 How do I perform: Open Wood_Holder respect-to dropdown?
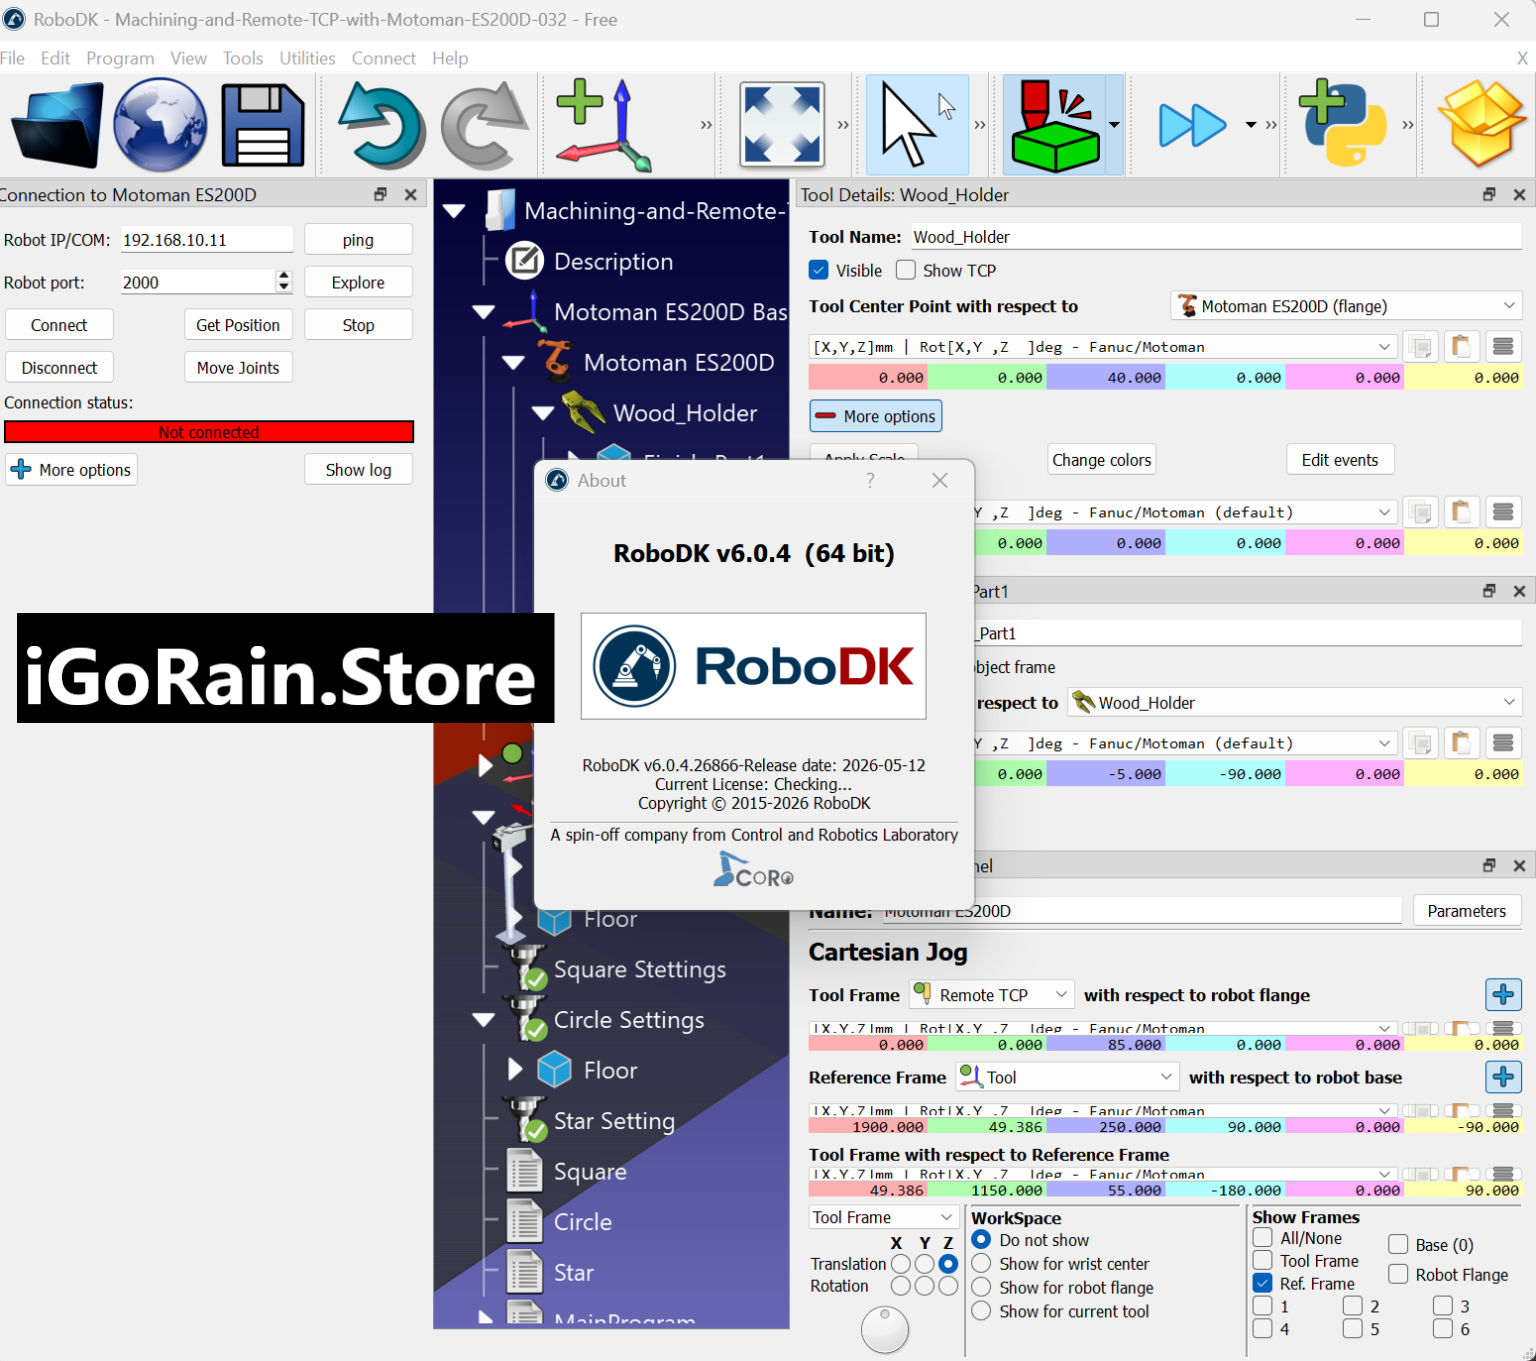click(x=1294, y=702)
